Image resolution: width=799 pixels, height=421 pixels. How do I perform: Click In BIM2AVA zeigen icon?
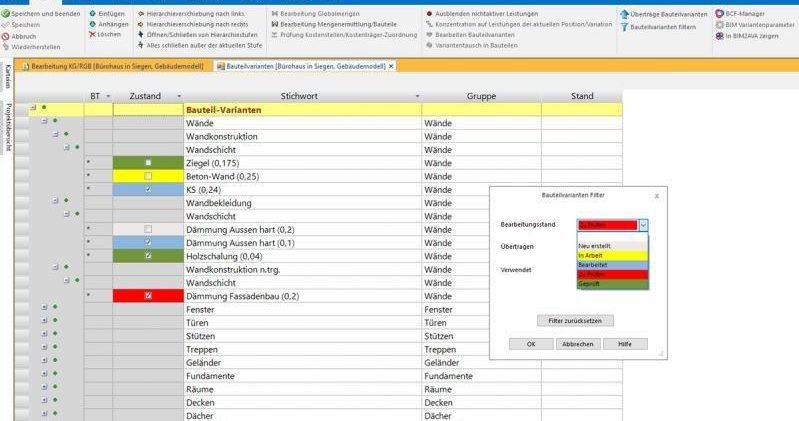[719, 36]
